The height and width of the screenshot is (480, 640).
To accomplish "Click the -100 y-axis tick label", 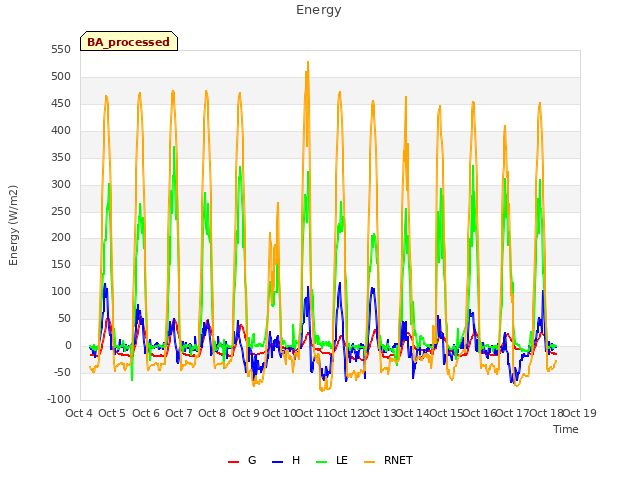I will 59,399.
